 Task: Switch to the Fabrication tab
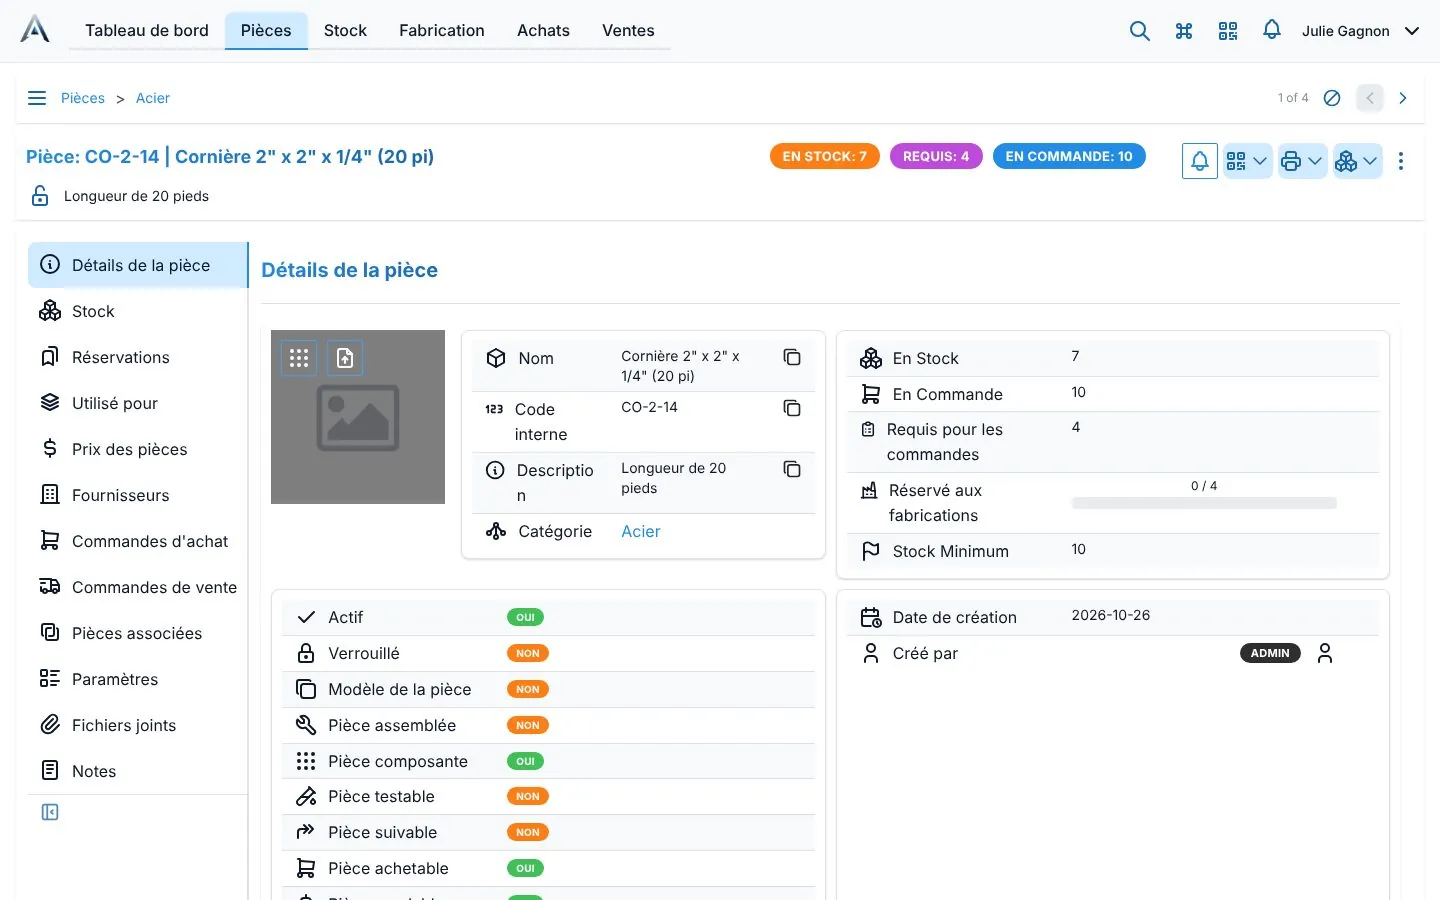[x=442, y=31]
